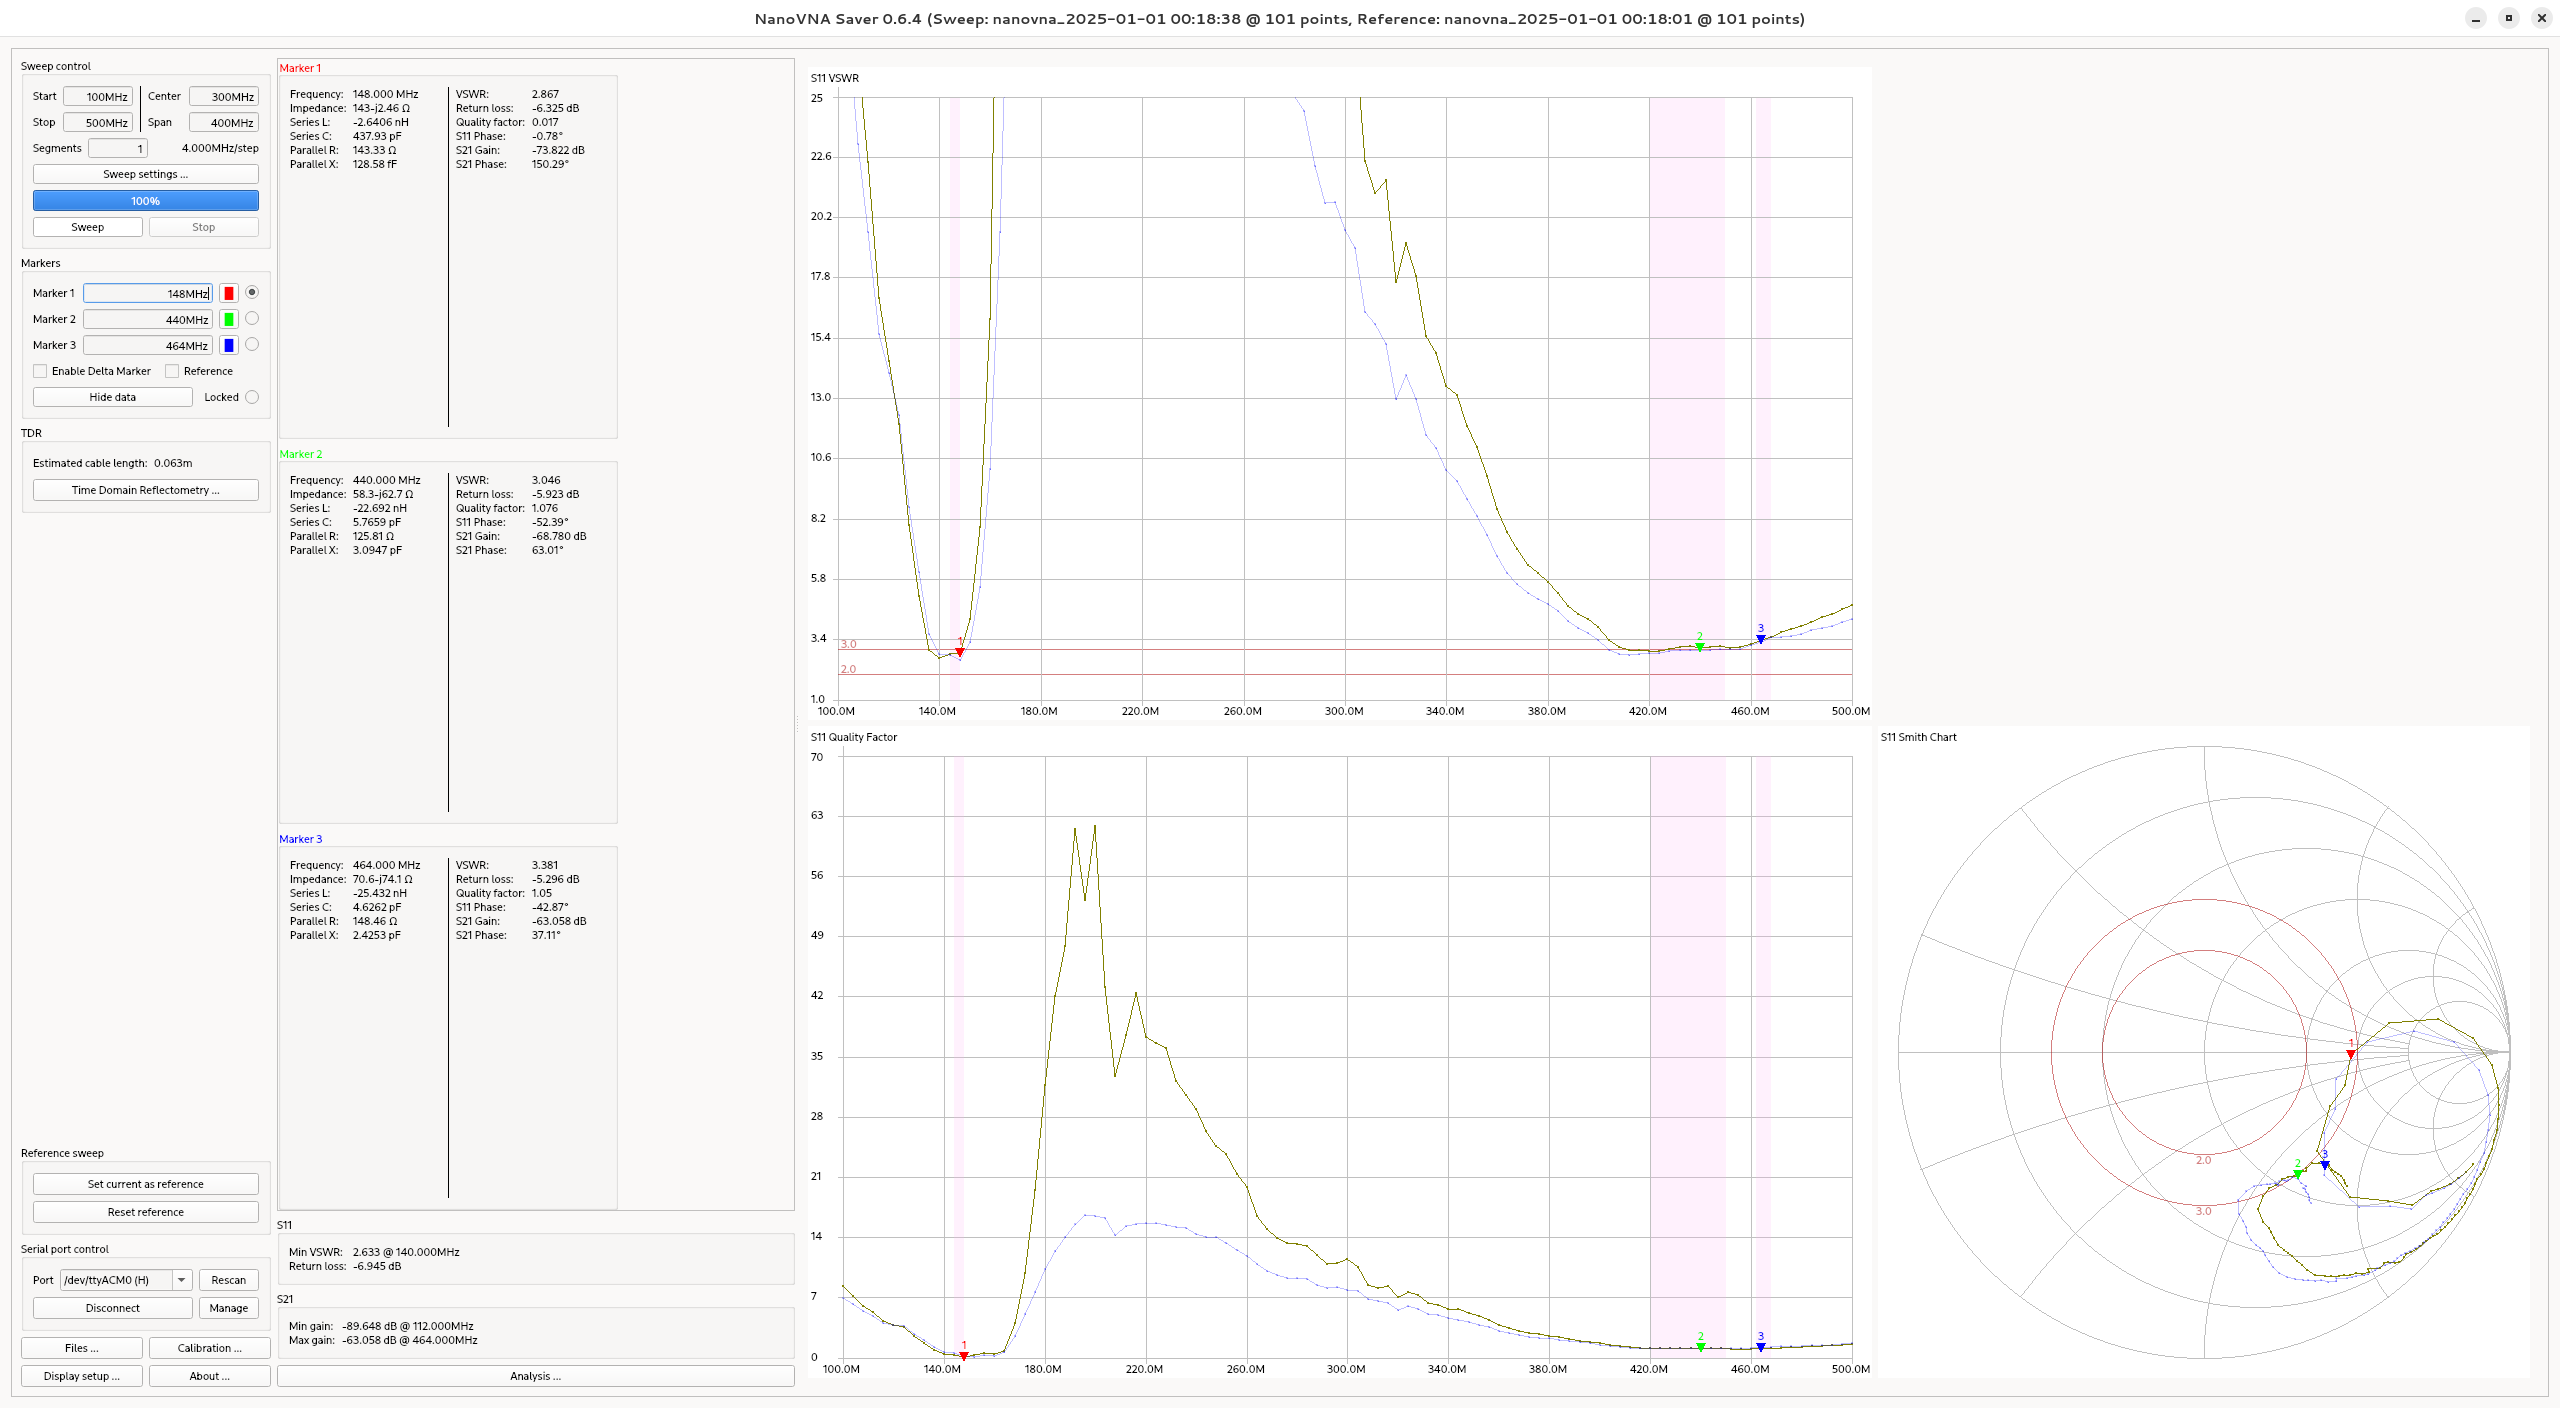Open Marker 2 green color swatch
The width and height of the screenshot is (2560, 1408).
(229, 319)
